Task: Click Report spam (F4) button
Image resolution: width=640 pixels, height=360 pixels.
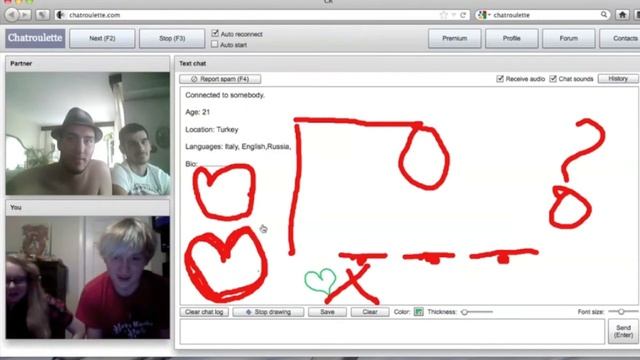Action: click(220, 79)
